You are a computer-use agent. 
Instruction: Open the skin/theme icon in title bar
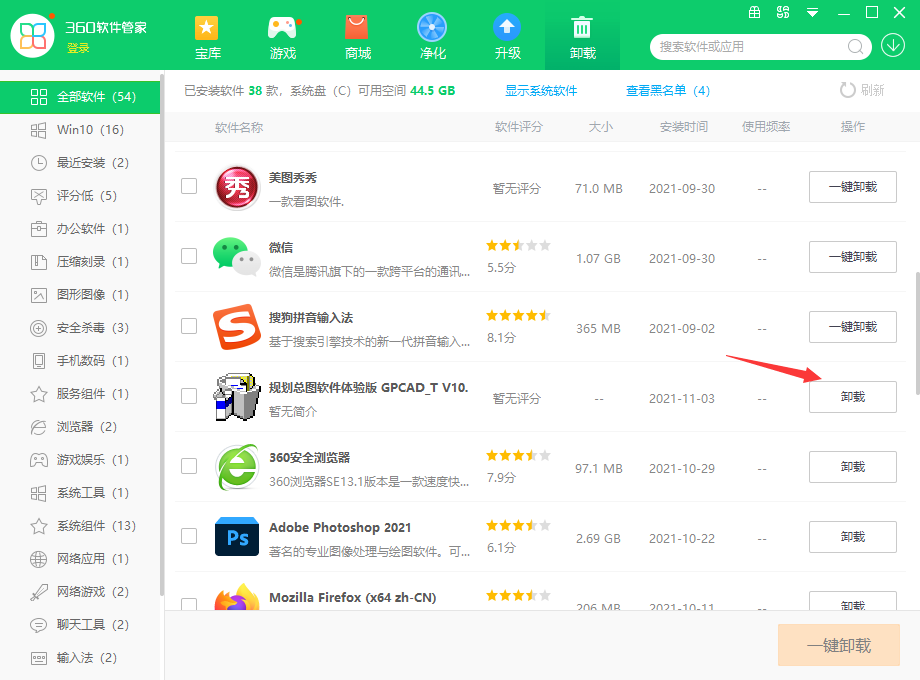tap(783, 12)
